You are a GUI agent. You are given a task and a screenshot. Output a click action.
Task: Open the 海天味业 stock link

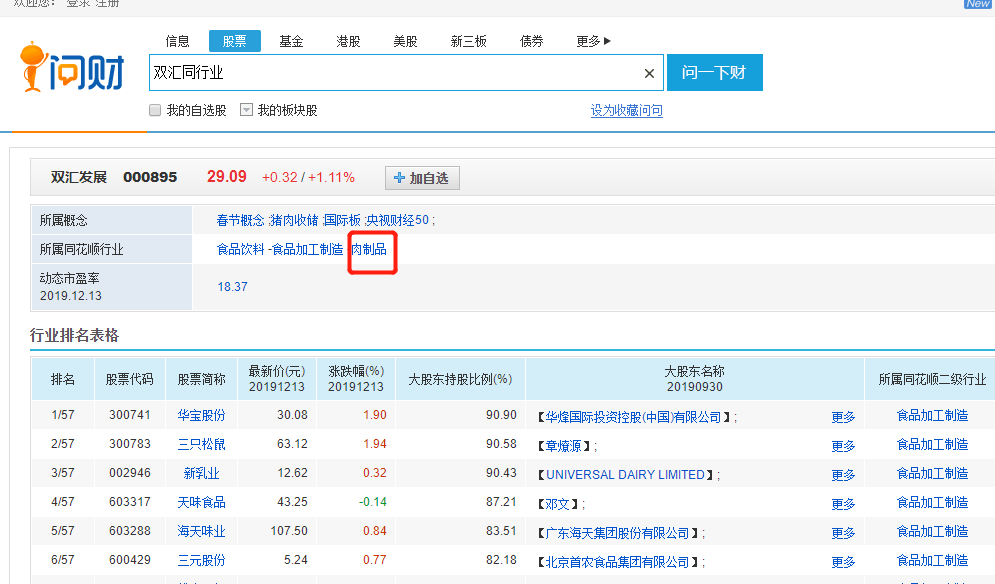201,531
